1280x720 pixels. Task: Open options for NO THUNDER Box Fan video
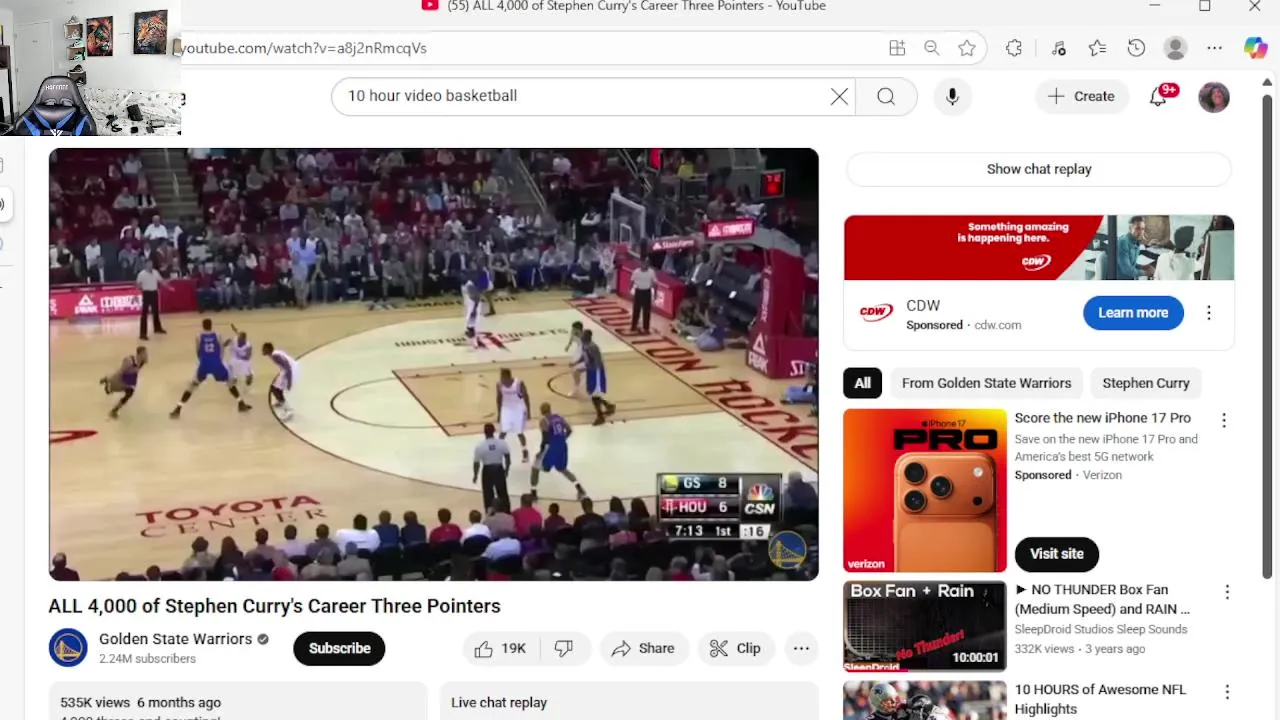(x=1227, y=592)
